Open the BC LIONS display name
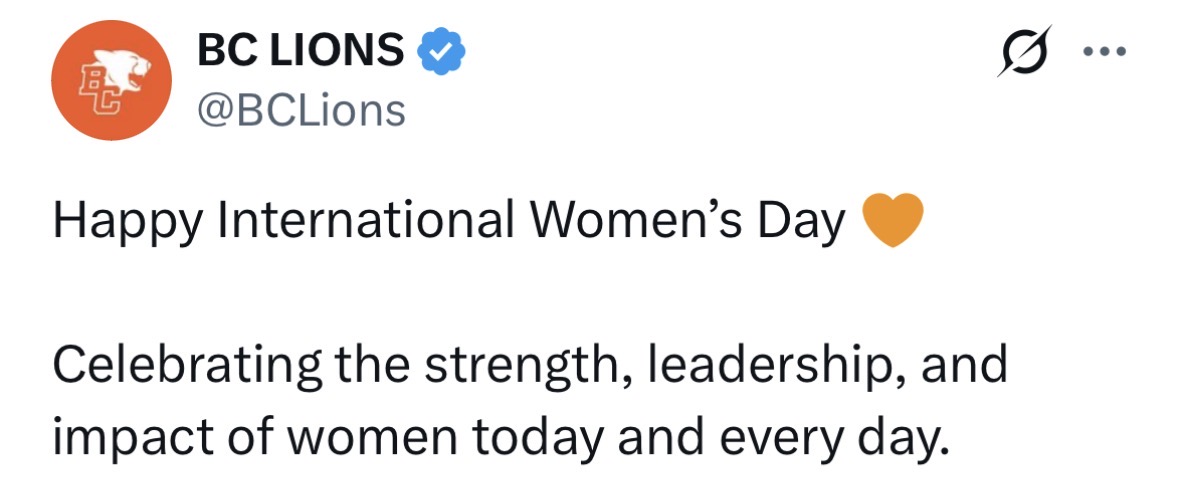The image size is (1179, 483). [x=300, y=50]
